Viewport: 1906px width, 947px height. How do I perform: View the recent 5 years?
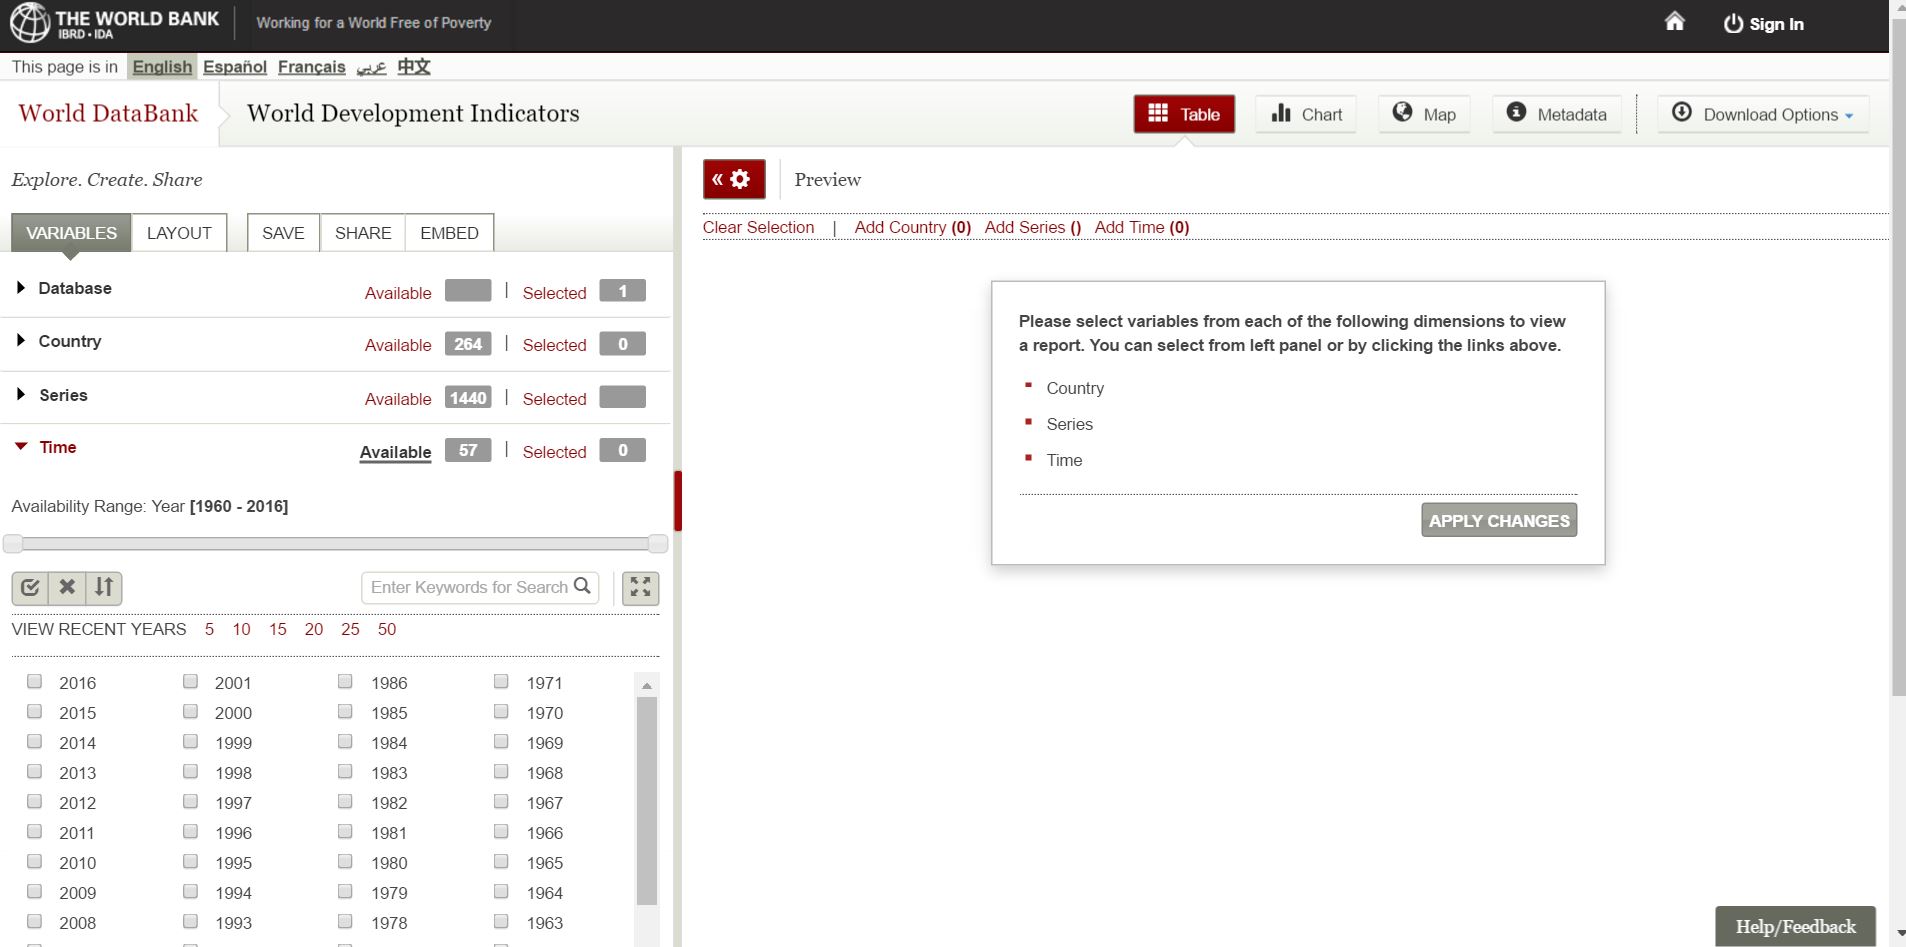pos(209,629)
